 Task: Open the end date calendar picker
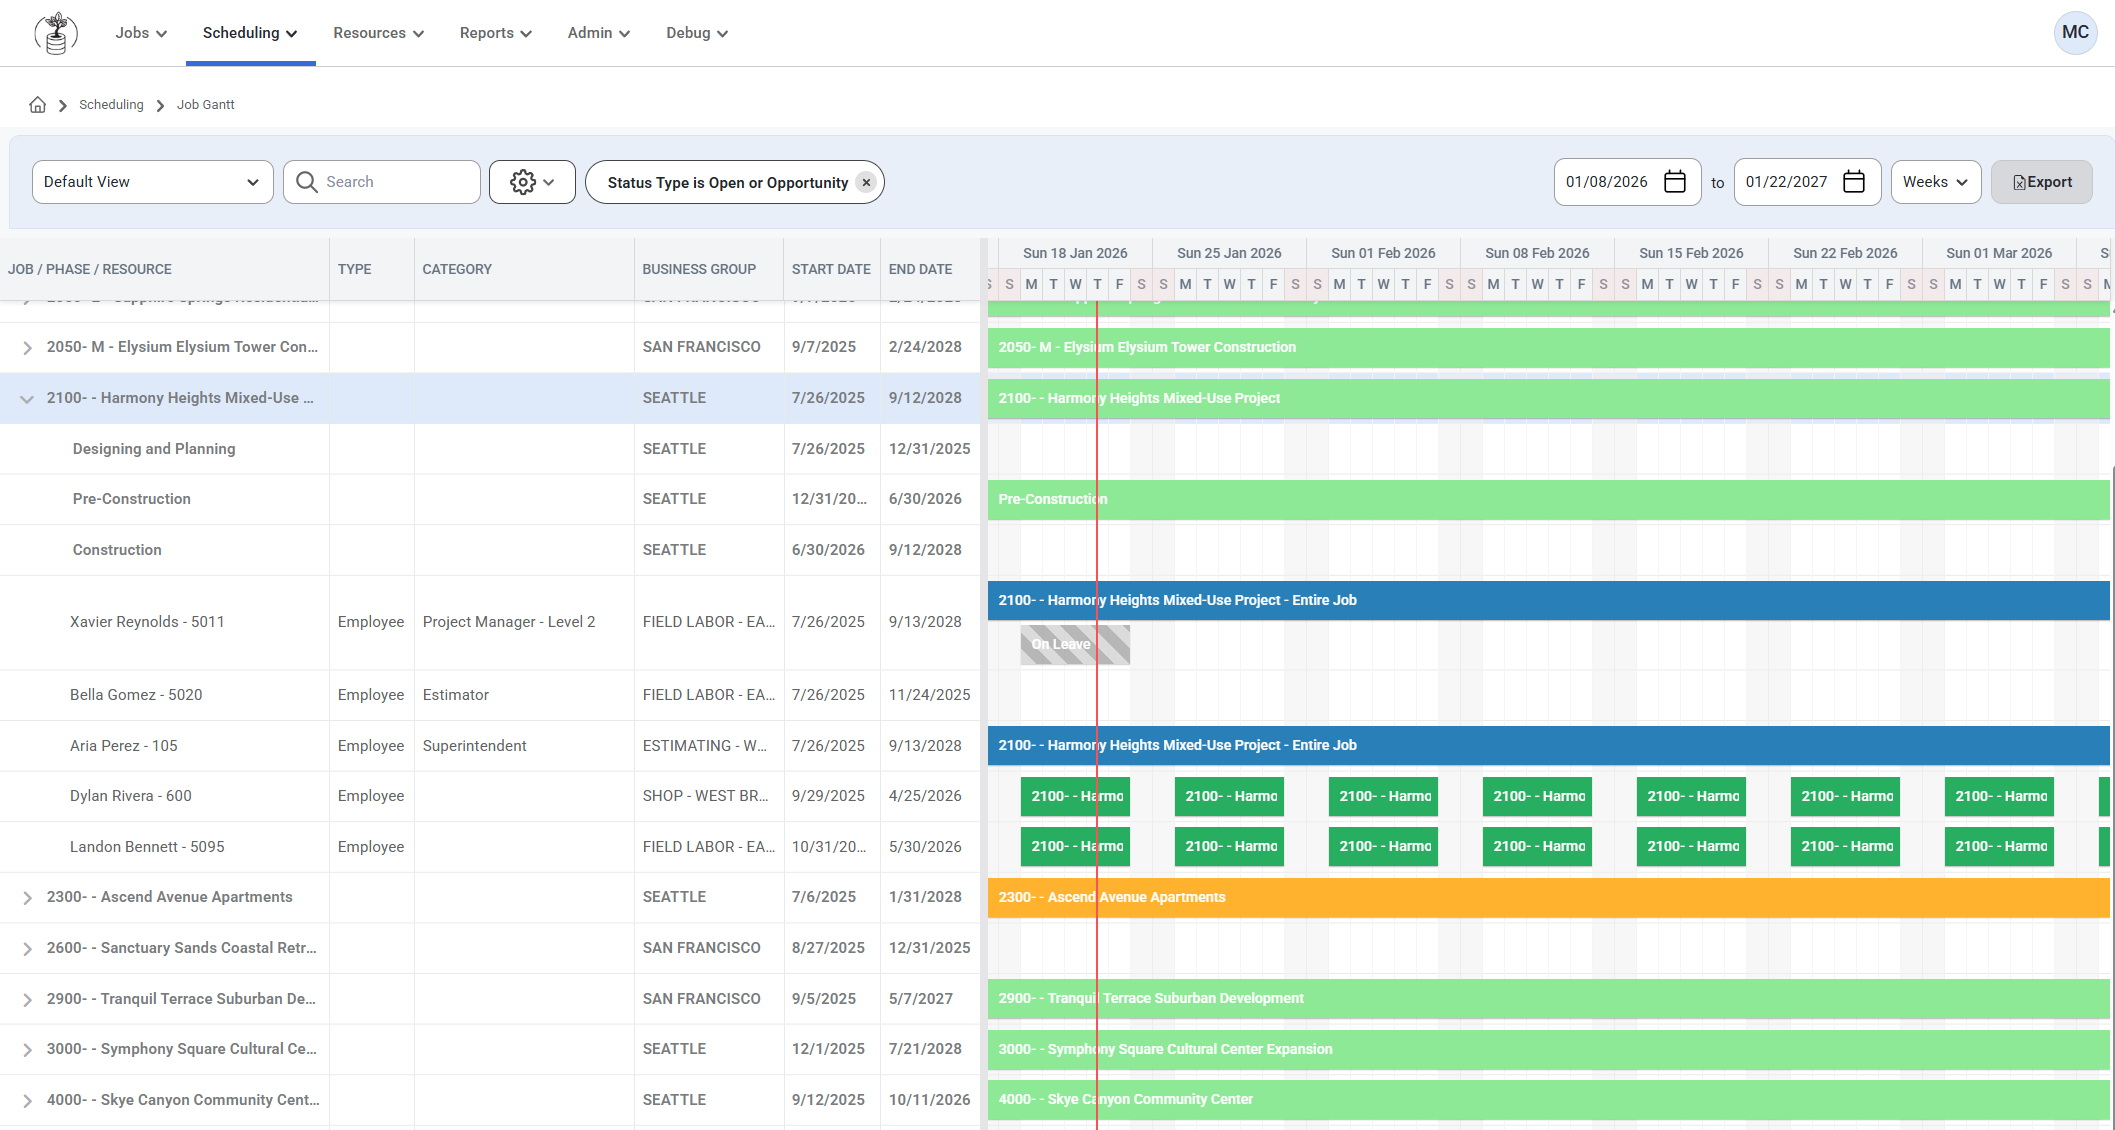pos(1853,182)
